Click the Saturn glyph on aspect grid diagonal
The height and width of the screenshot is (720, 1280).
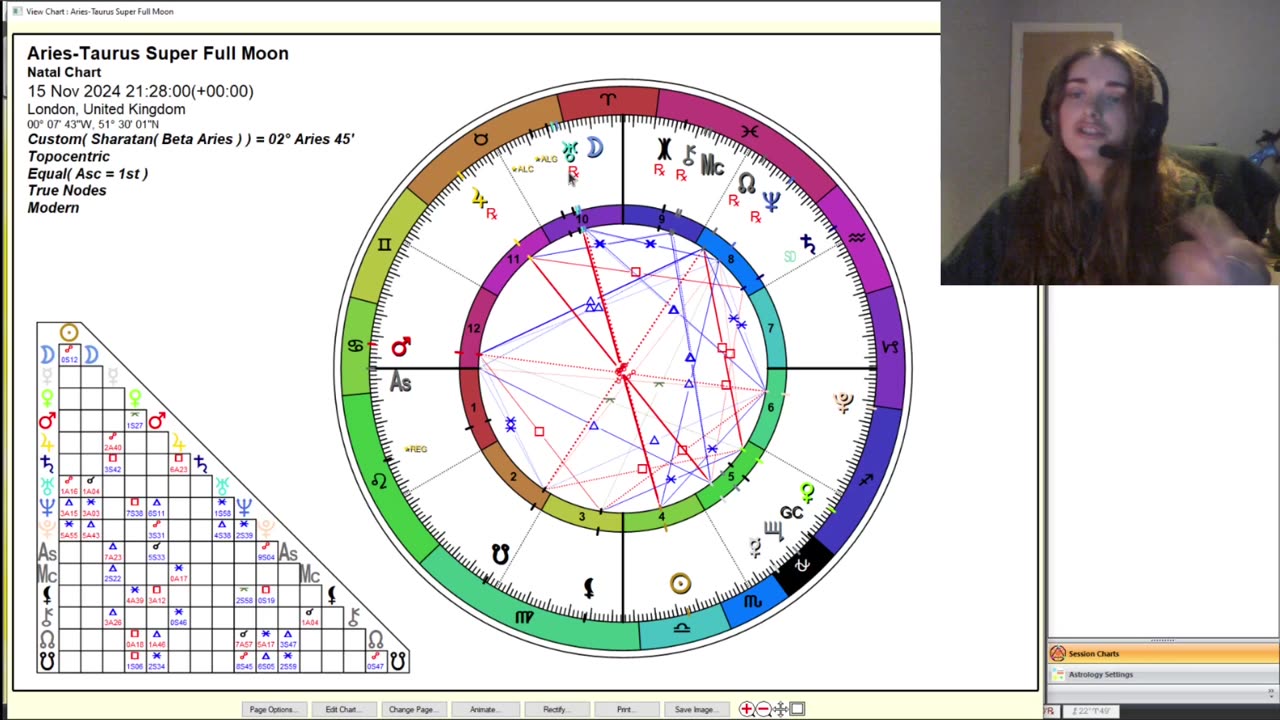[201, 464]
